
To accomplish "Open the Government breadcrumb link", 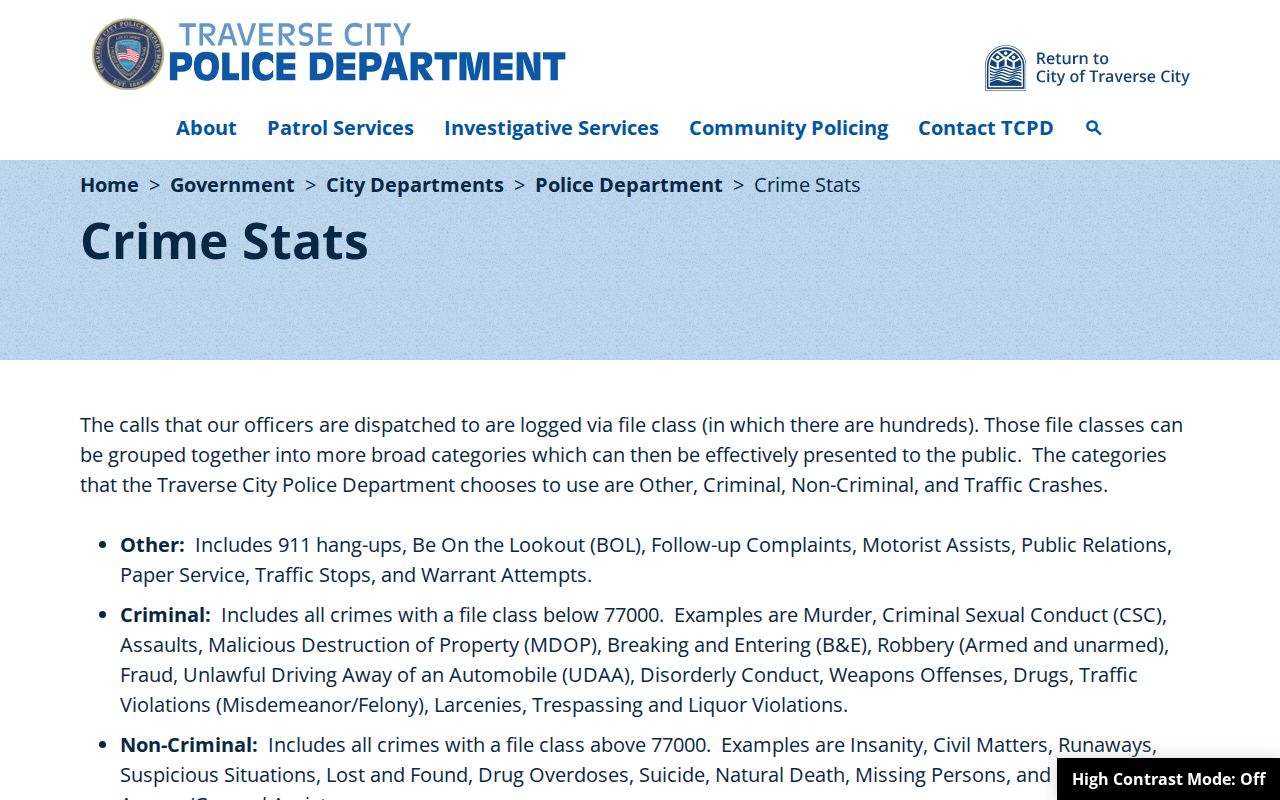I will pos(232,185).
